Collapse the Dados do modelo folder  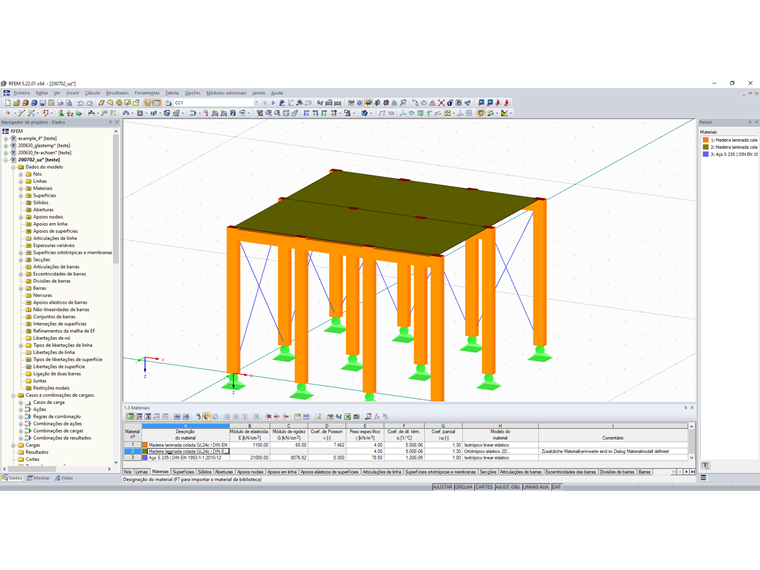coord(14,167)
